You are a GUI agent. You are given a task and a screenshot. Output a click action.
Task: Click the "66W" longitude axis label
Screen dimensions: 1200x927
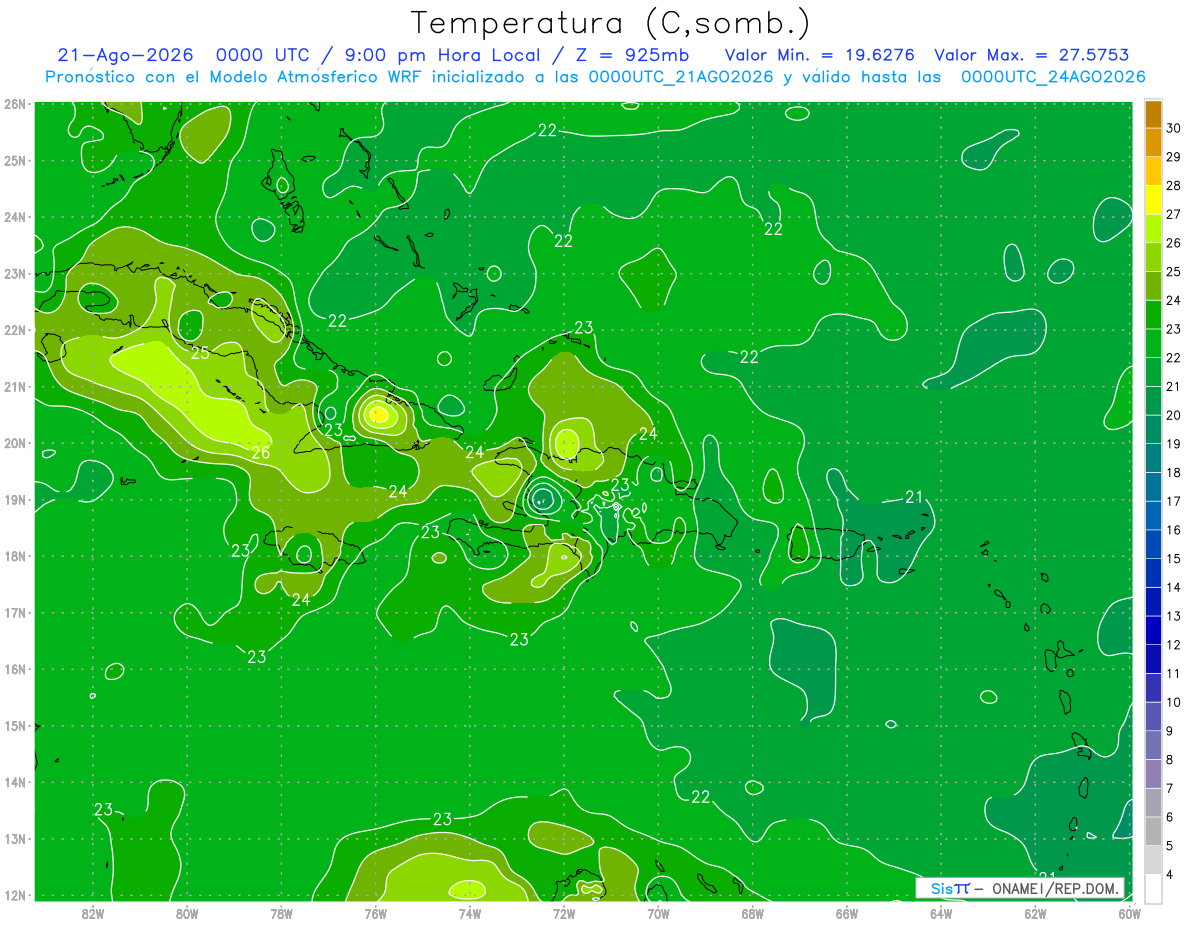[x=847, y=913]
